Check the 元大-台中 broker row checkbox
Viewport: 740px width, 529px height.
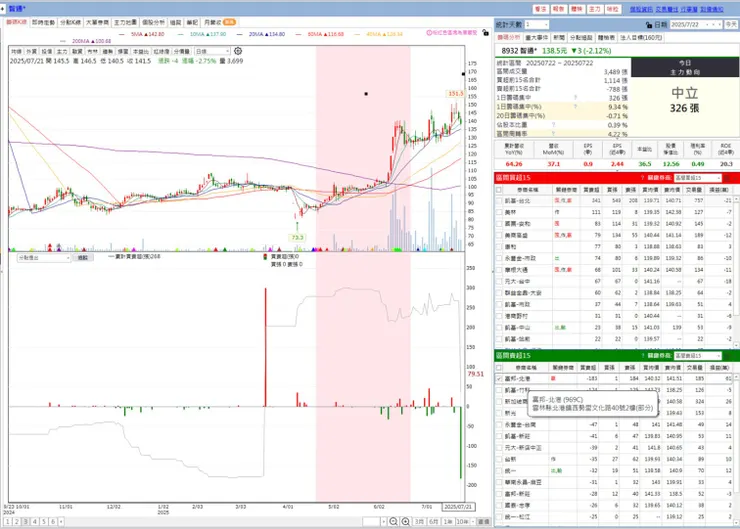499,282
